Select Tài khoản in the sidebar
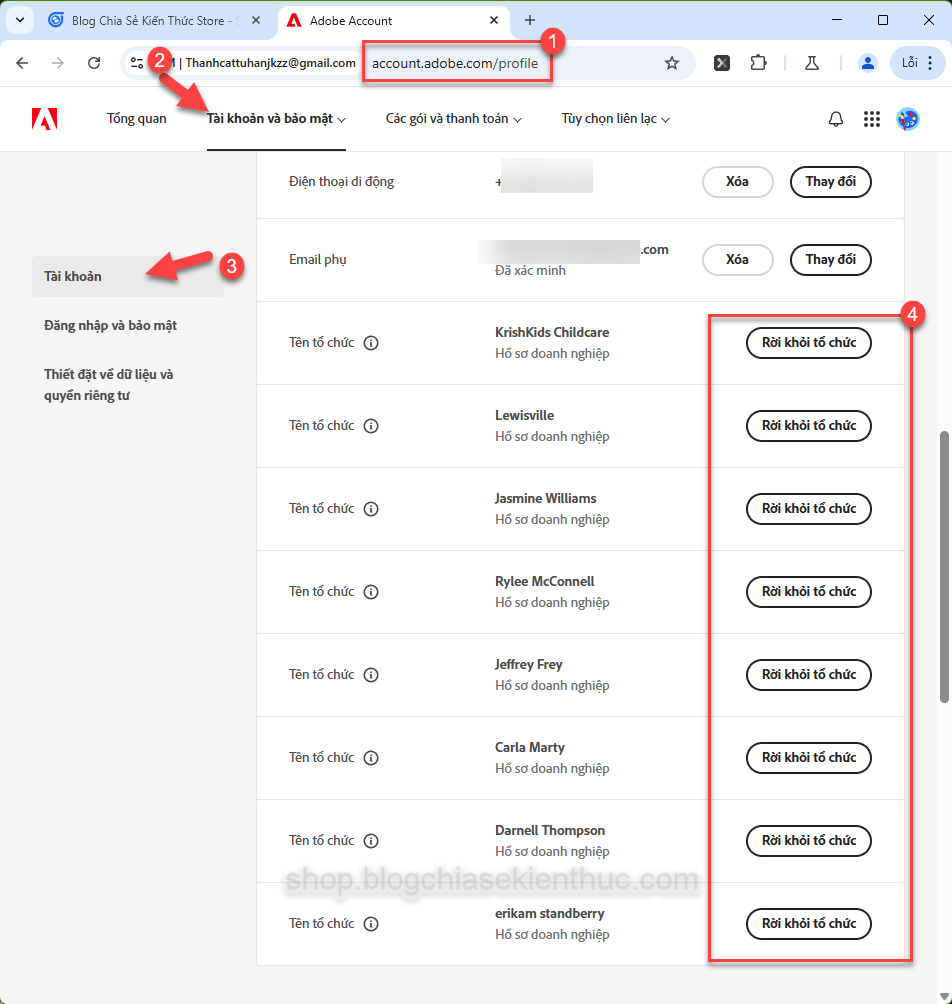Screen dimensions: 952x1004 (127, 277)
